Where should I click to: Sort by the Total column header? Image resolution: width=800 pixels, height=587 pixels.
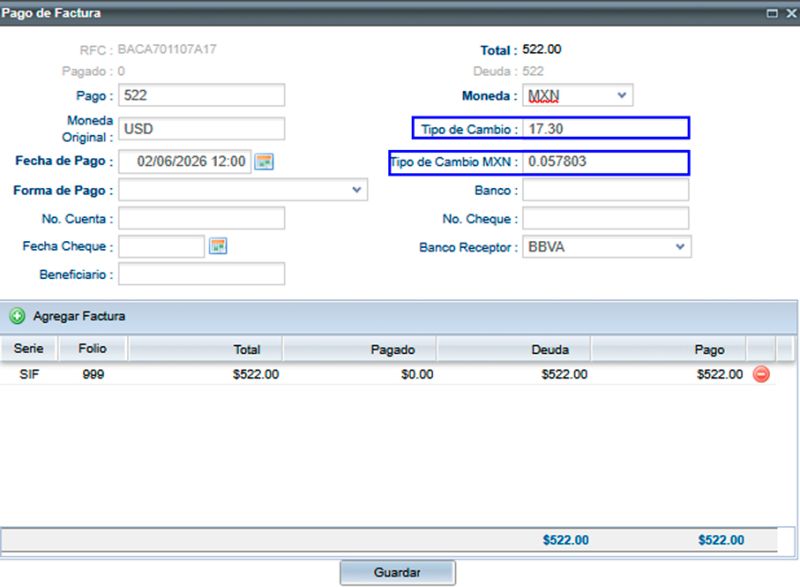[205, 349]
